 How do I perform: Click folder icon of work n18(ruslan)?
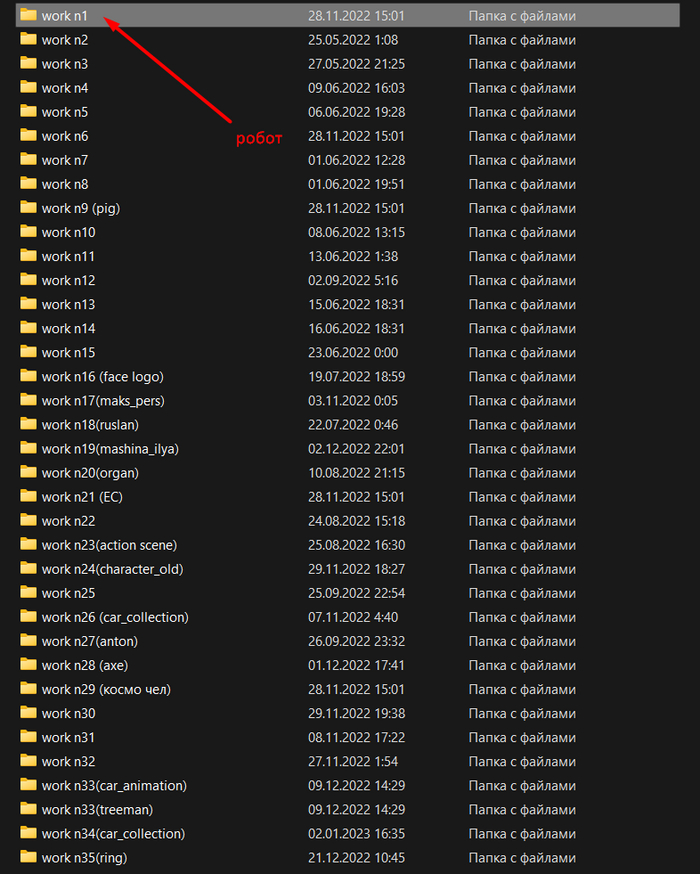point(28,424)
